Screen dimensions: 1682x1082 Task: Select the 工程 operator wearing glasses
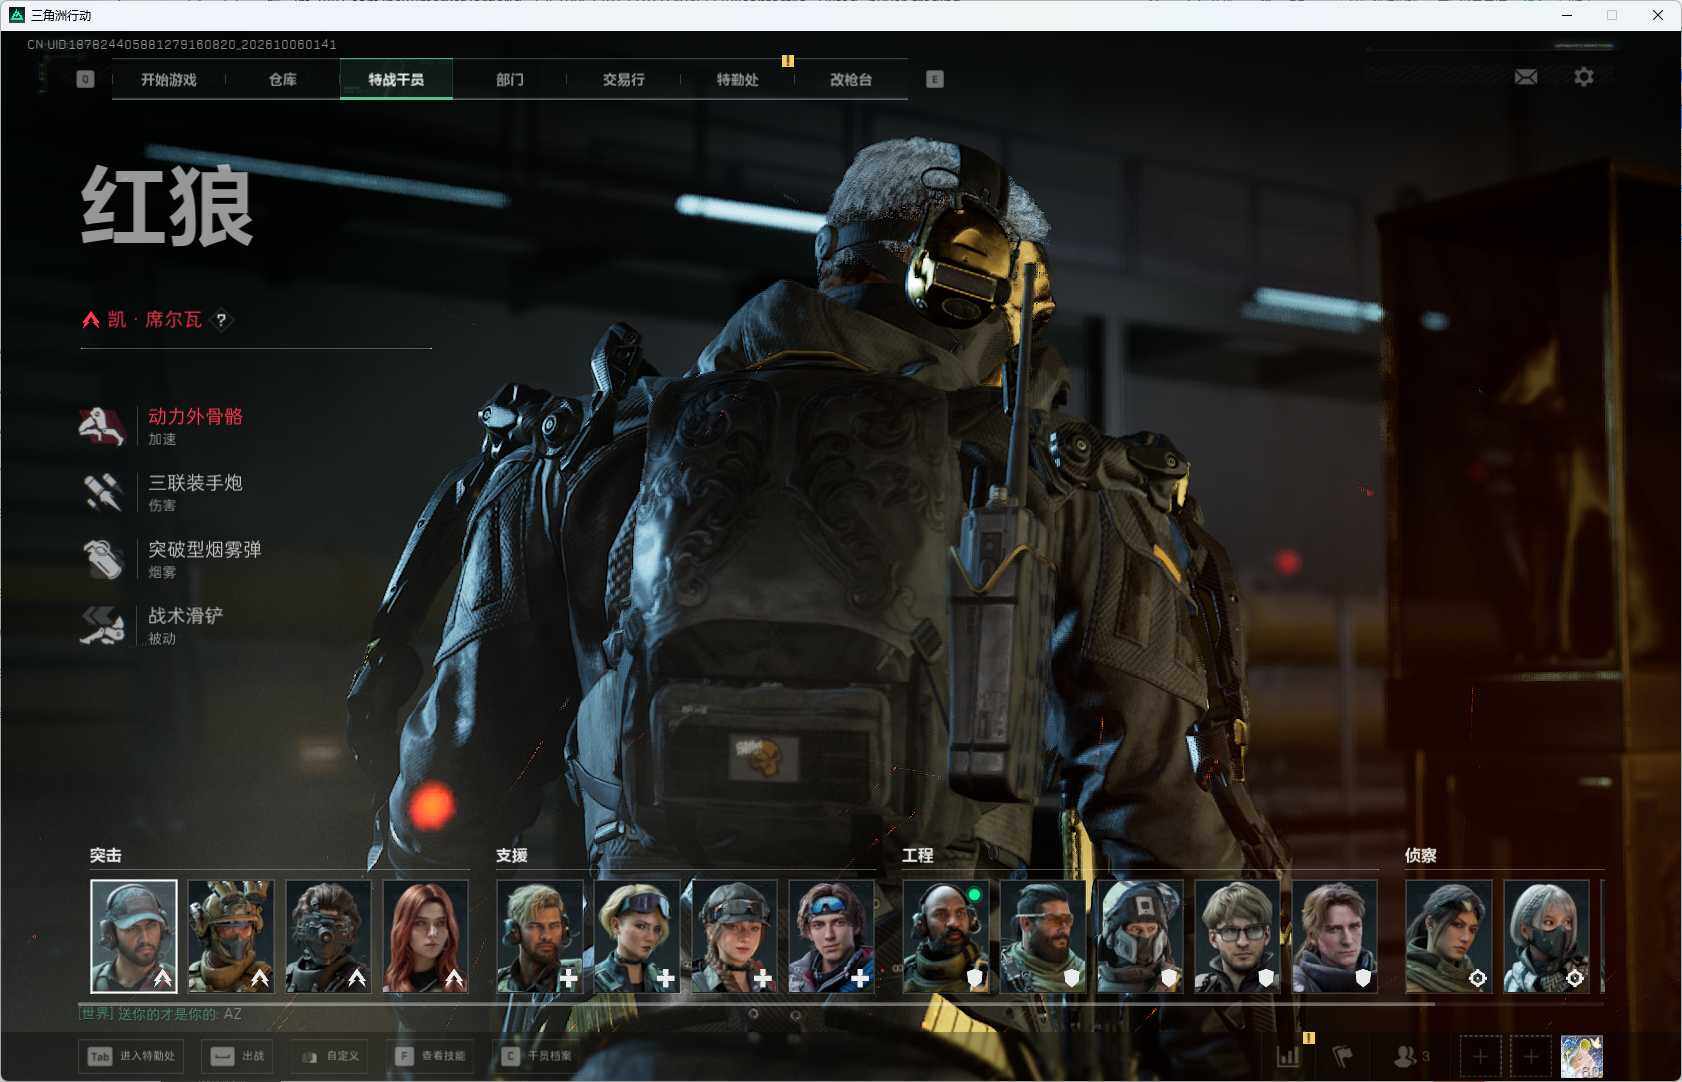1237,936
